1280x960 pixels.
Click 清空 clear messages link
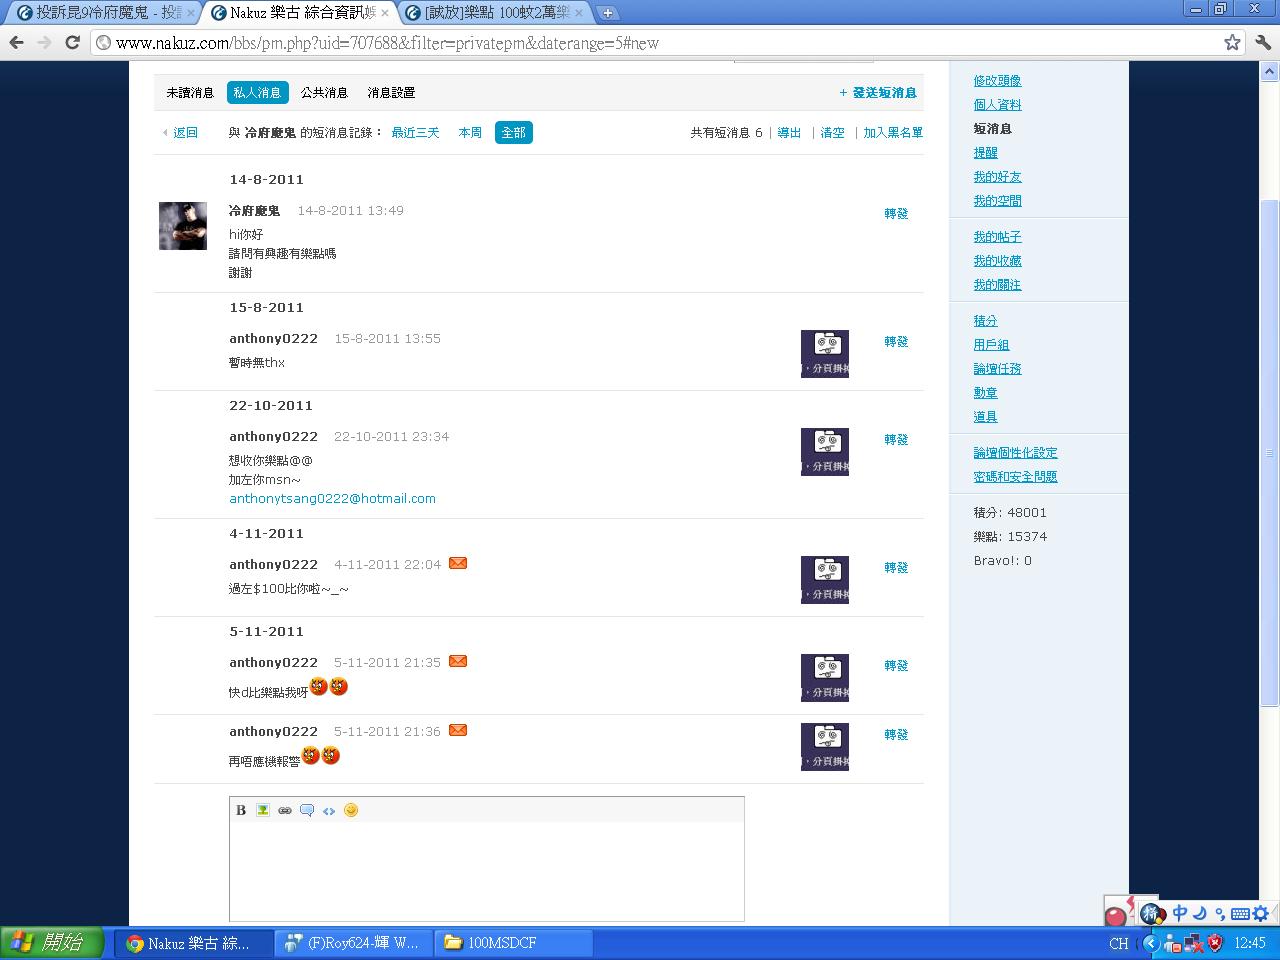point(832,132)
